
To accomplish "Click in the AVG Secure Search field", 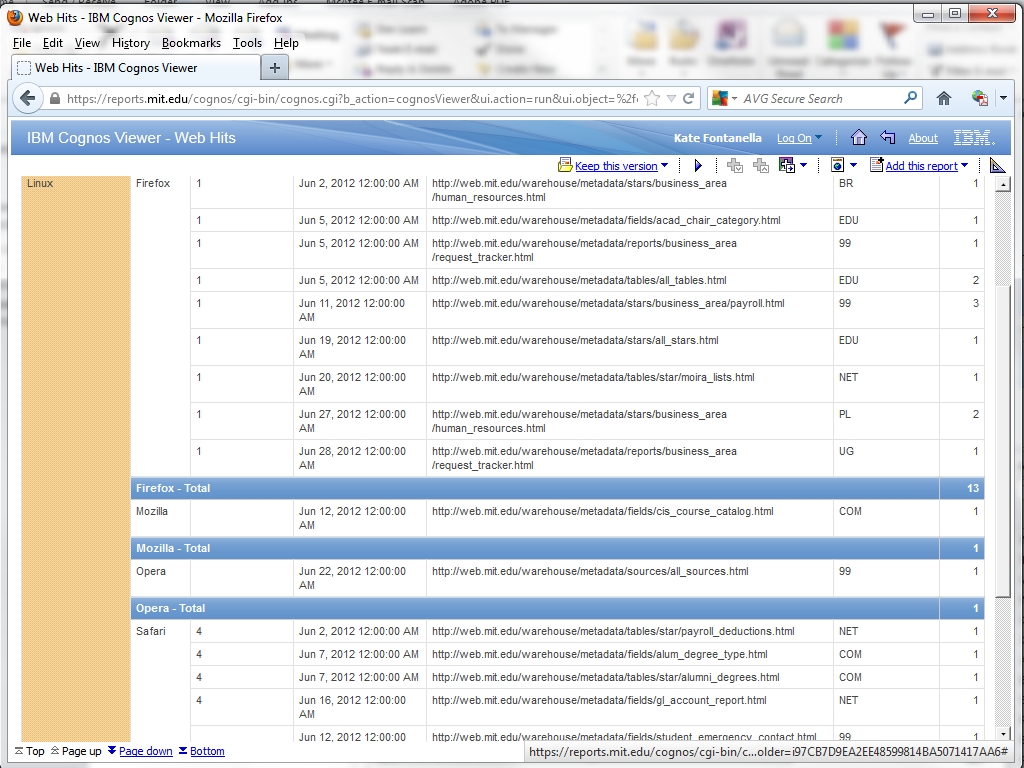I will (820, 99).
